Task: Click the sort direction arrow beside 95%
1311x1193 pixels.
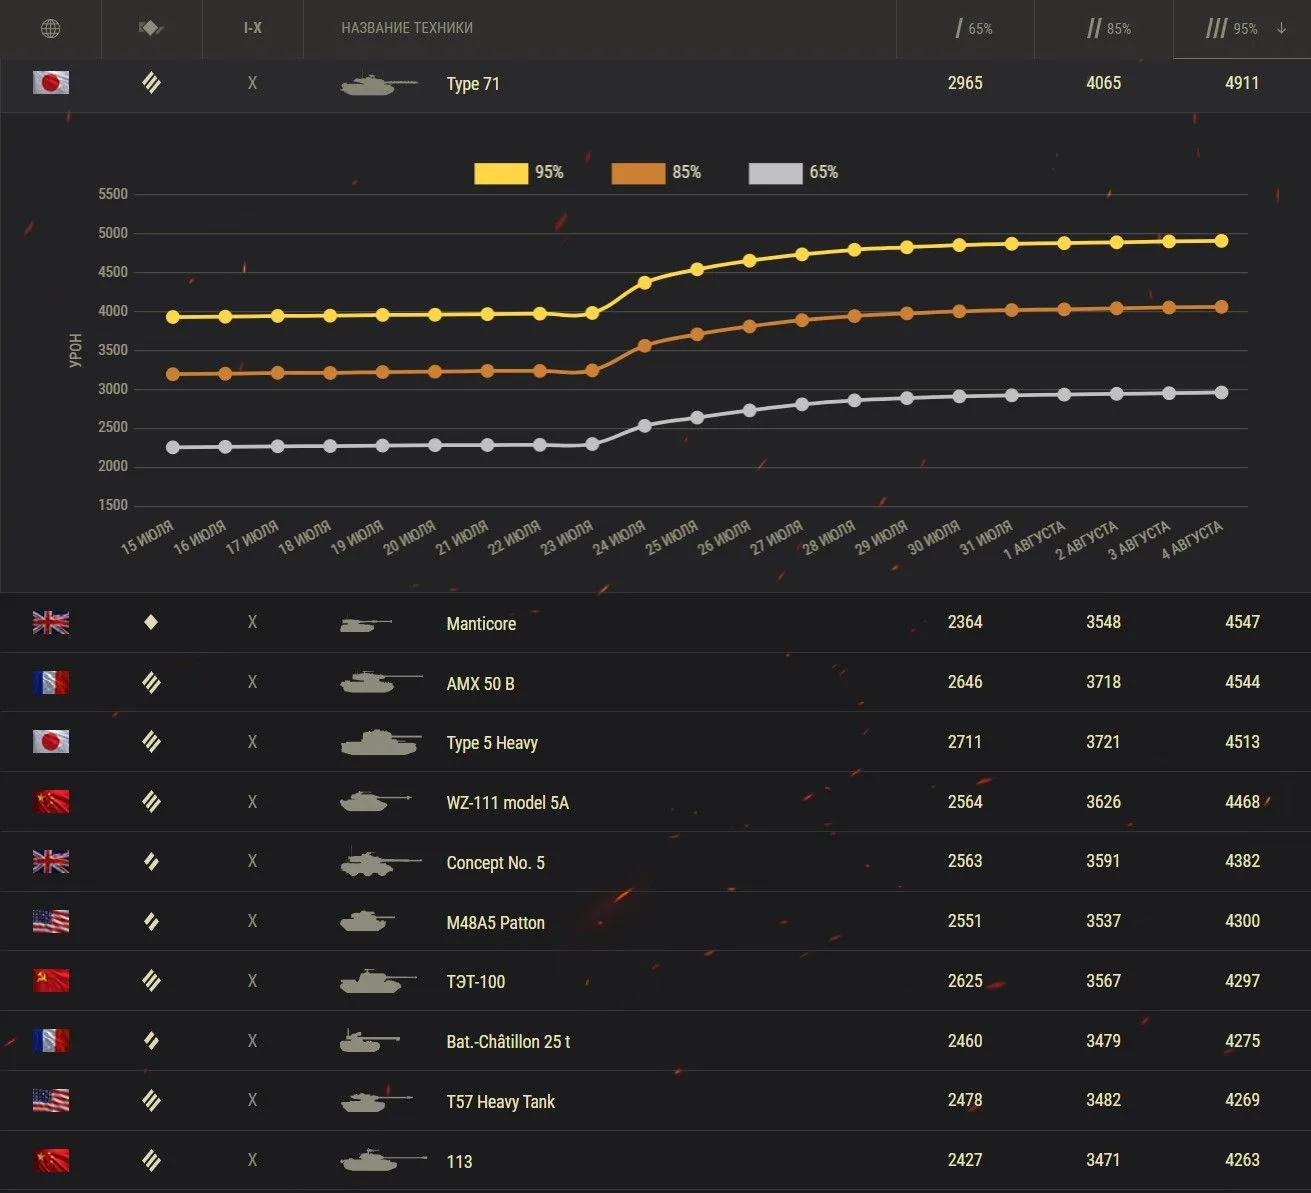Action: coord(1281,28)
